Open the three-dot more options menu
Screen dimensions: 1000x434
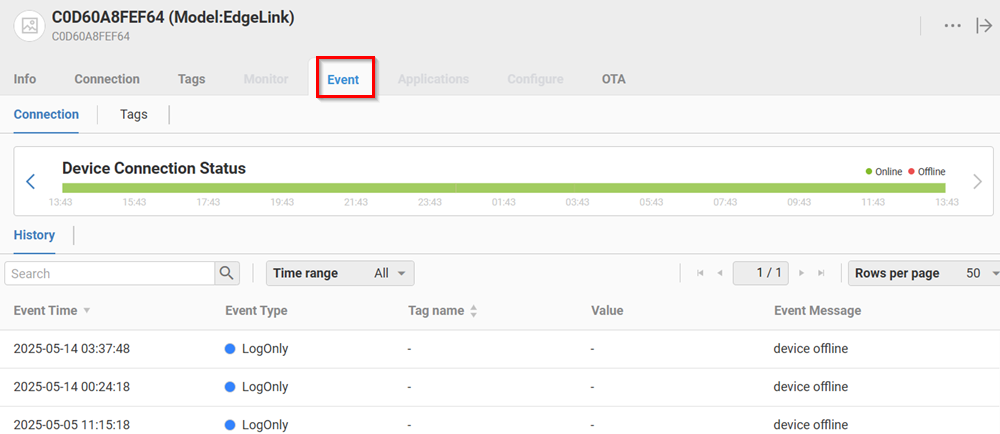tap(952, 26)
